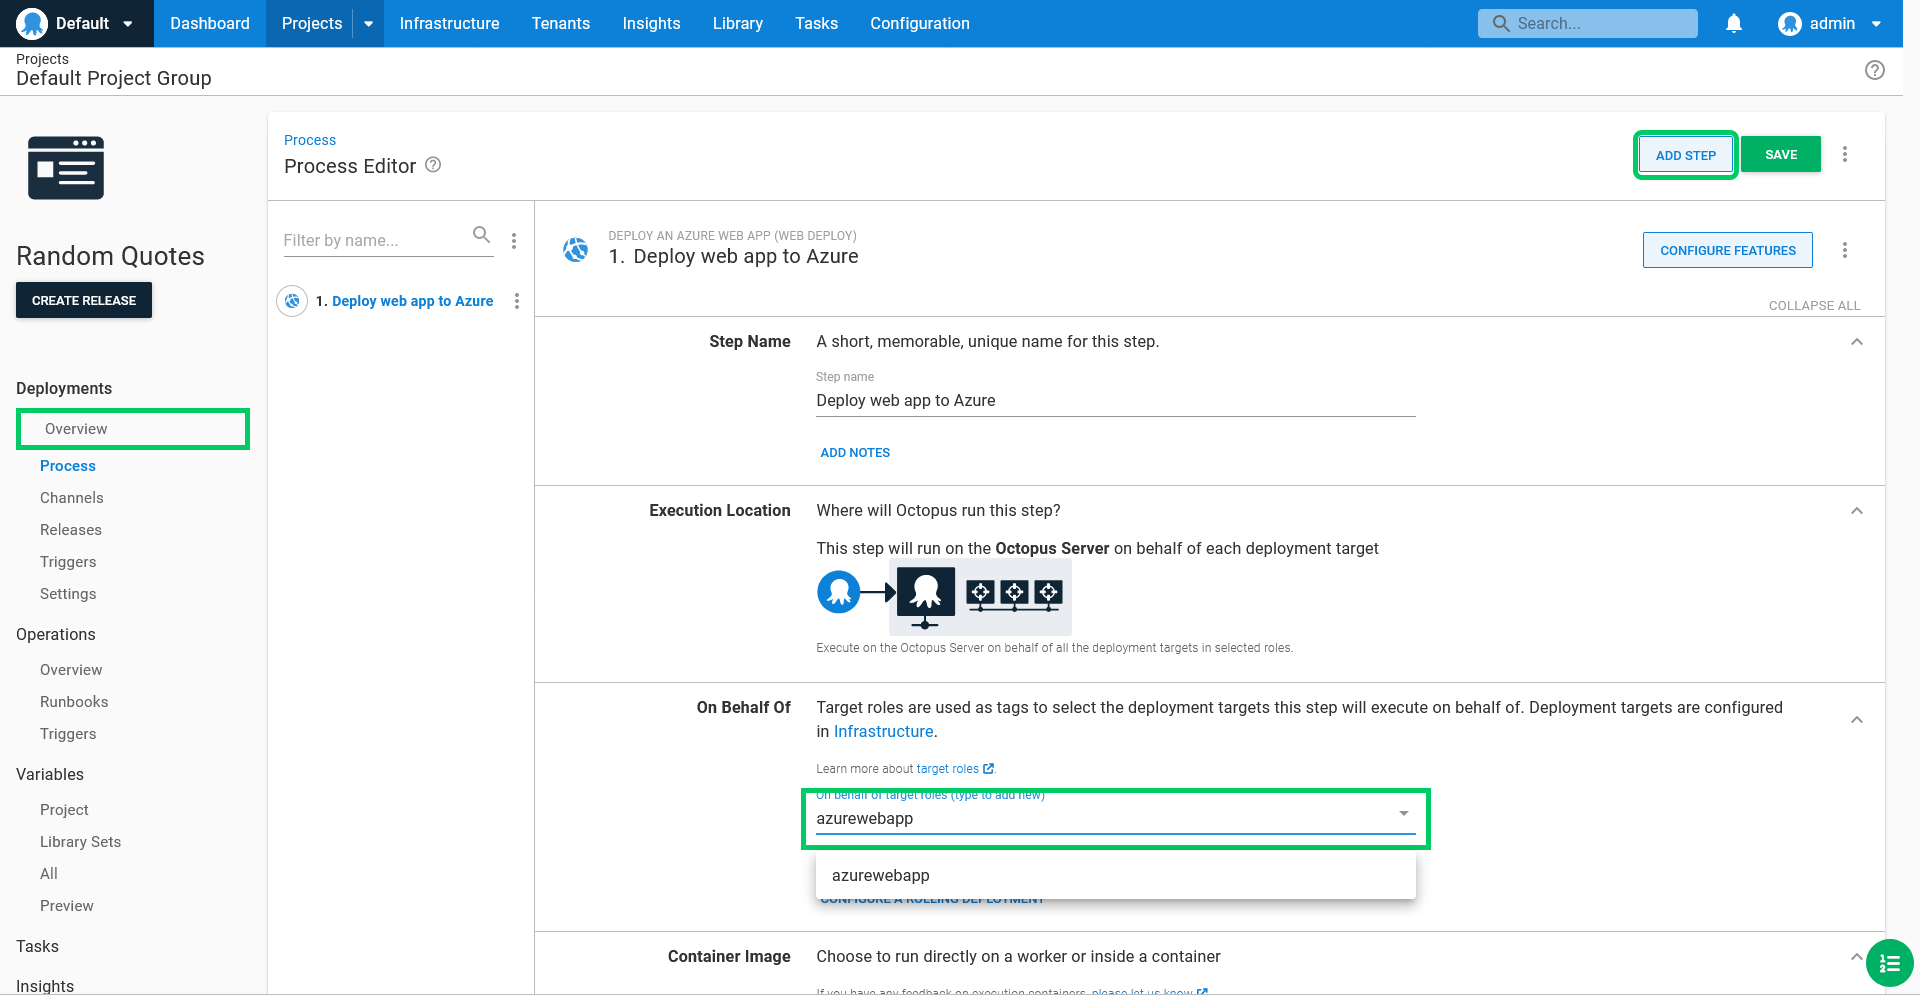This screenshot has width=1920, height=995.
Task: Click the Azure step icon in step list
Action: click(292, 301)
